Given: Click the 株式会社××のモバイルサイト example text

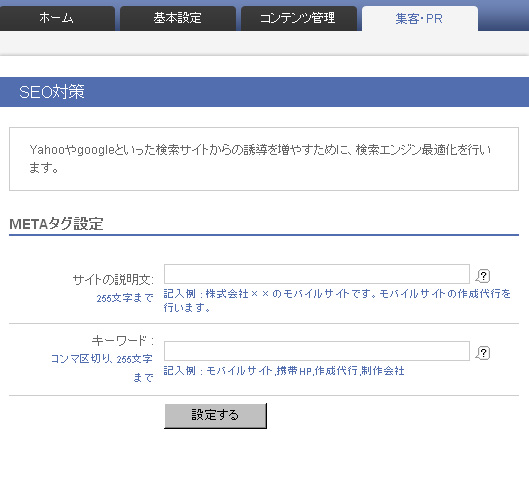Looking at the screenshot, I should coord(337,300).
